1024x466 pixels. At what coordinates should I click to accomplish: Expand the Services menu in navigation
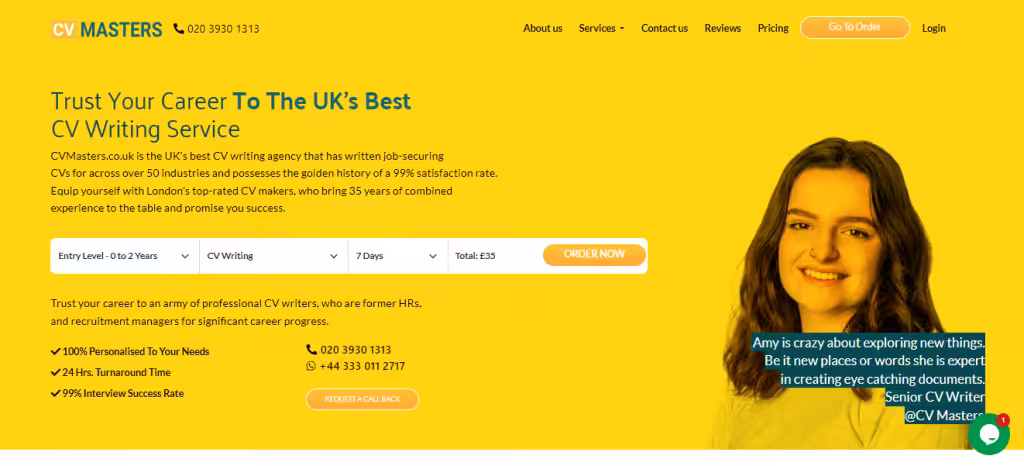(x=601, y=29)
